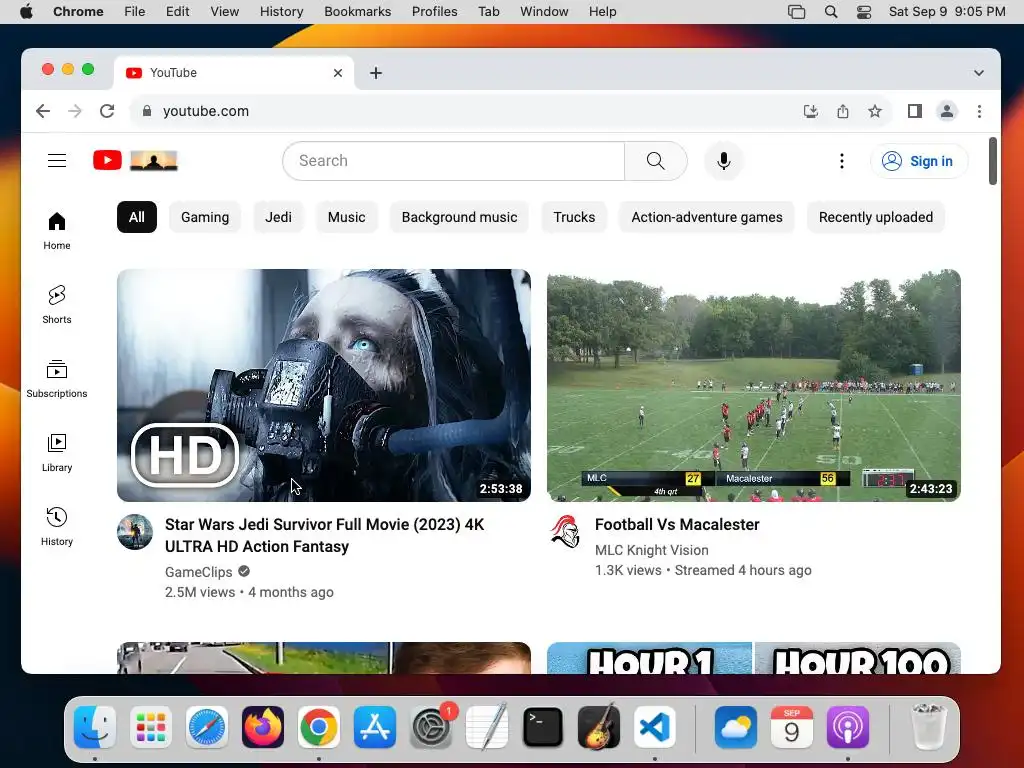Viewport: 1024px width, 768px height.
Task: Open MLC Knight Vision channel link
Action: point(652,550)
